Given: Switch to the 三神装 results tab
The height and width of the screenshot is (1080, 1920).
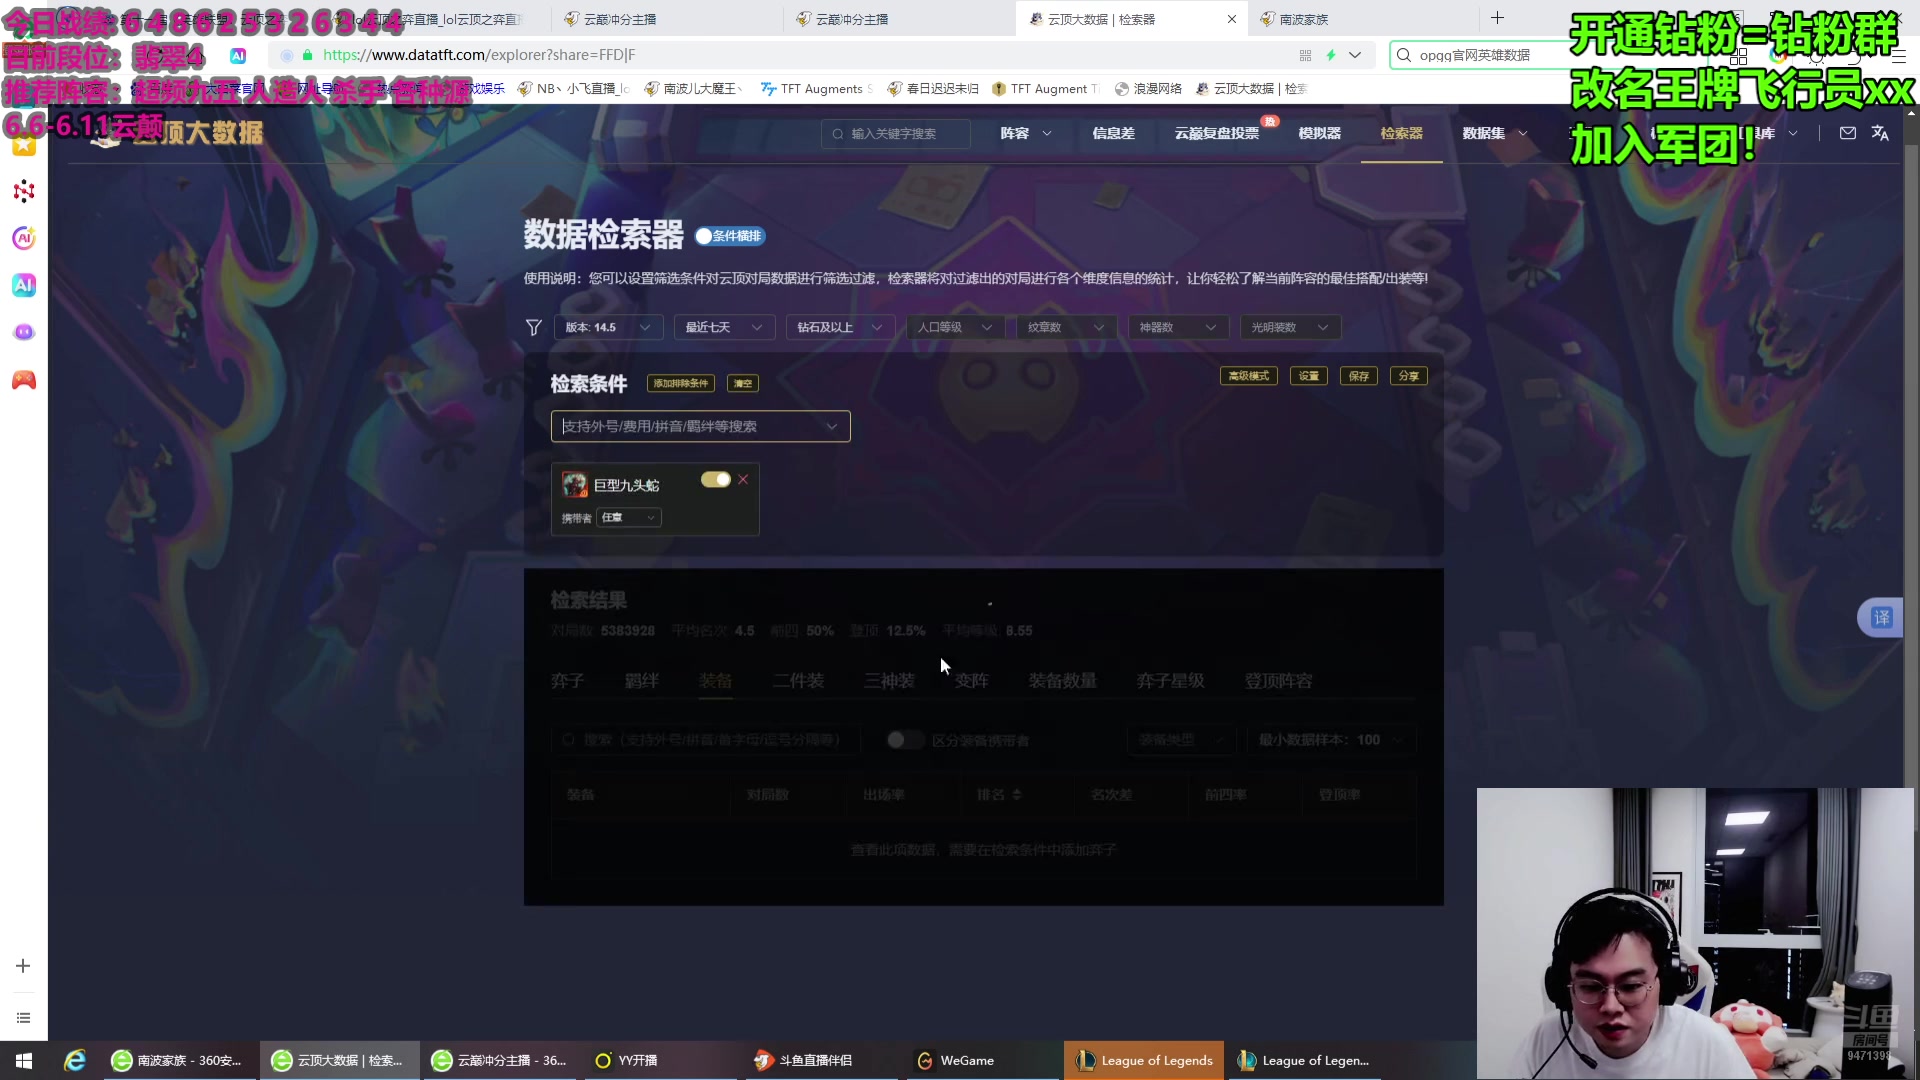Looking at the screenshot, I should (889, 681).
